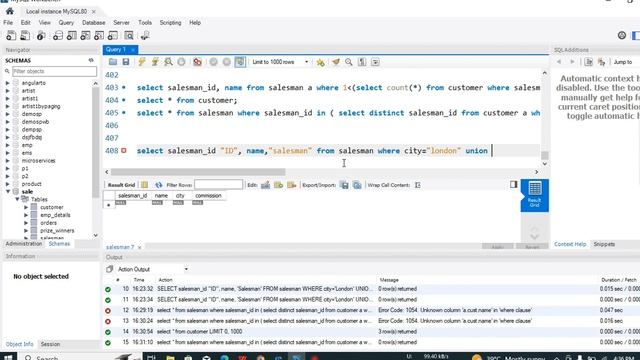Open the Edit menu
Screen dimensions: 640x360
(25, 23)
